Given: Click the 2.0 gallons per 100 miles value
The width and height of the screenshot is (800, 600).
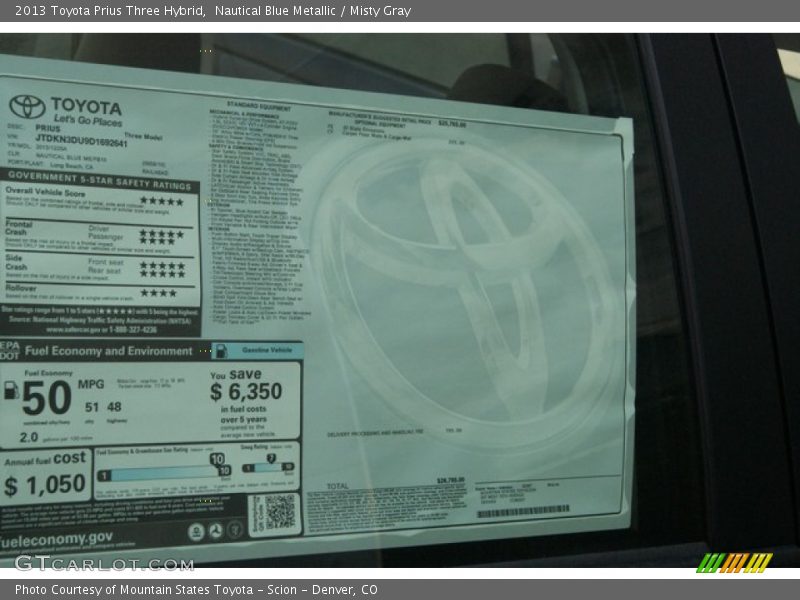Looking at the screenshot, I should coord(29,437).
